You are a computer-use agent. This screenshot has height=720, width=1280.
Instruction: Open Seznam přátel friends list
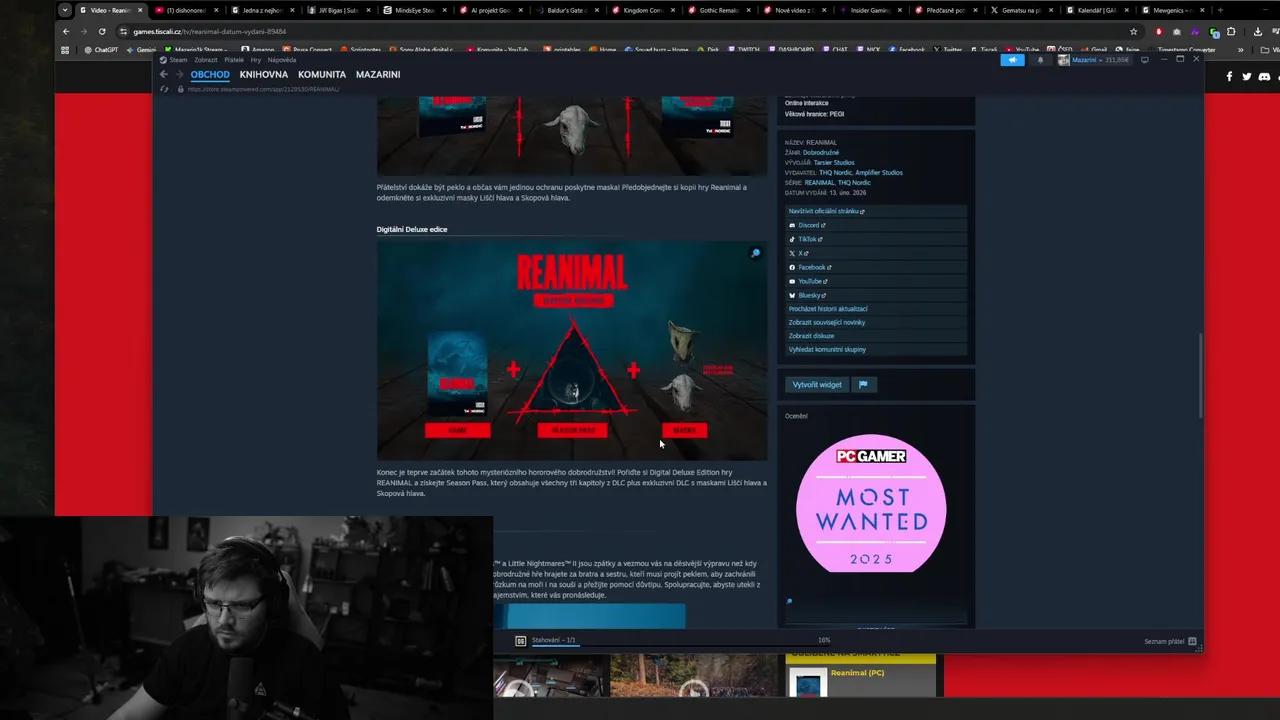tap(1170, 641)
